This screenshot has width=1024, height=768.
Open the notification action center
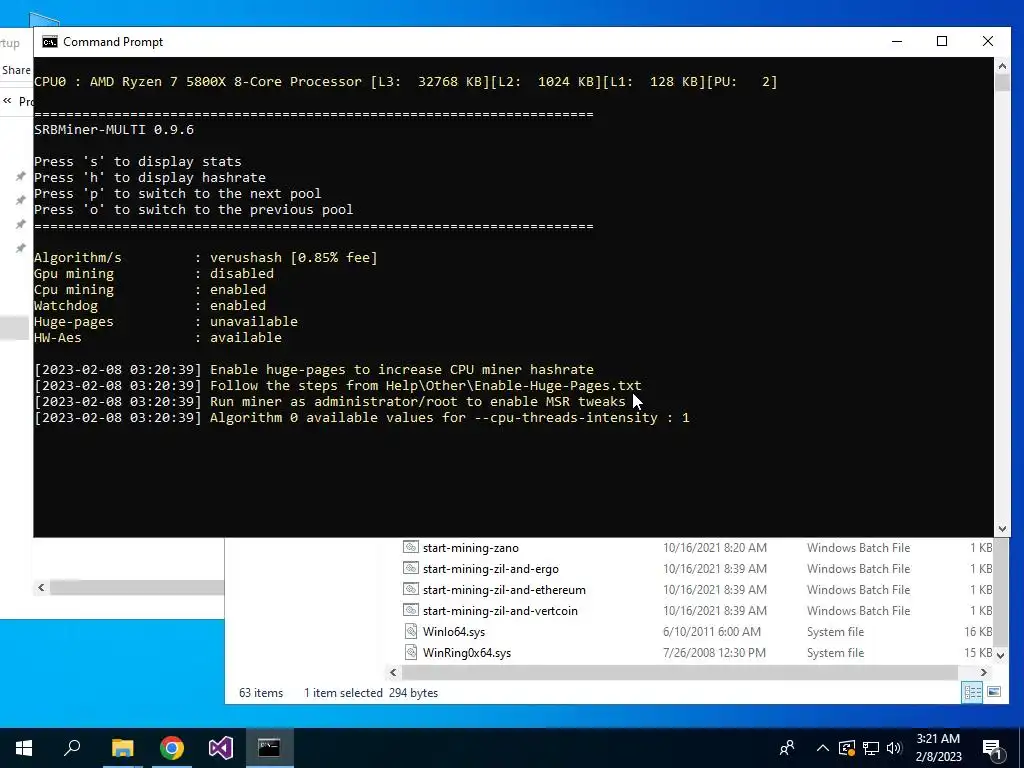coord(993,748)
